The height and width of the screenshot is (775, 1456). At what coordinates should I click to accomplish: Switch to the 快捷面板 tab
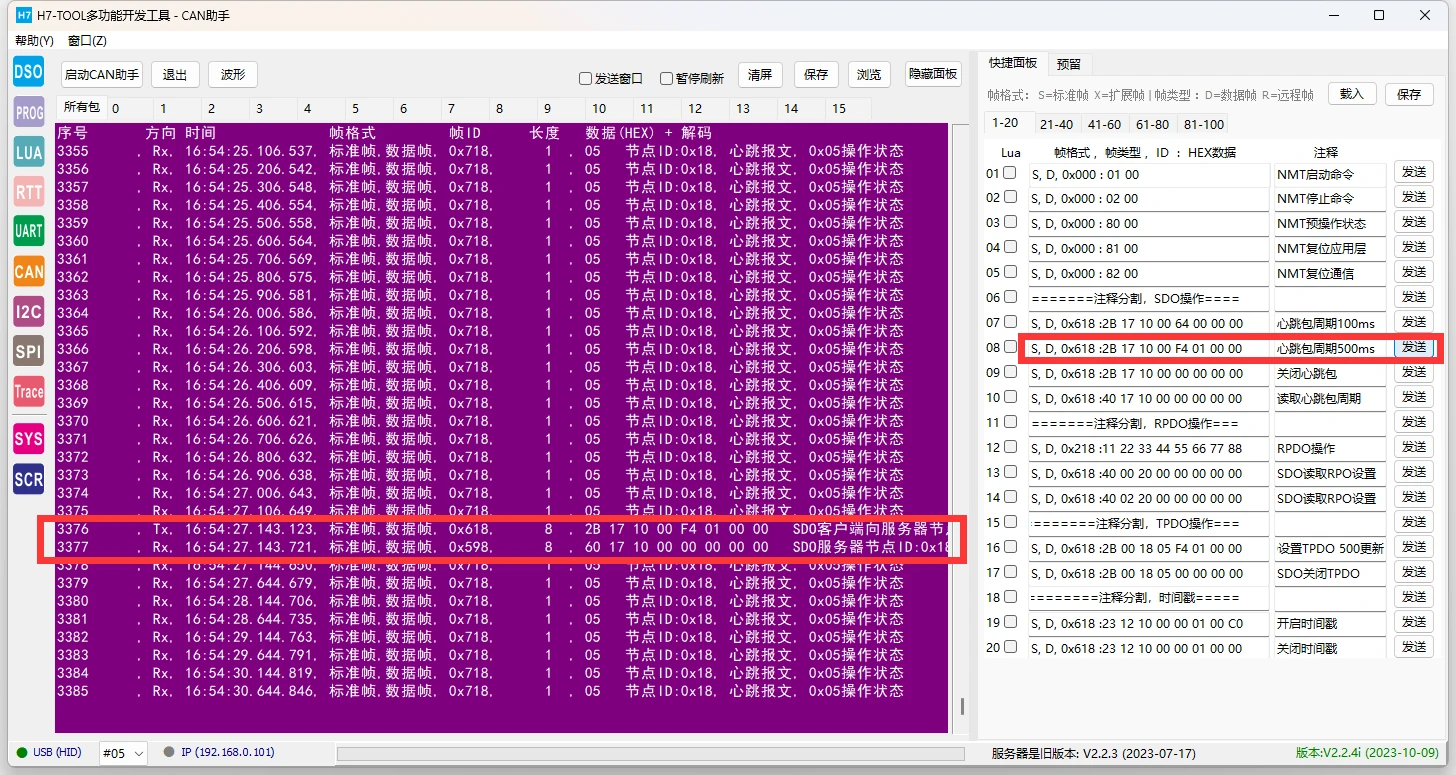1013,63
